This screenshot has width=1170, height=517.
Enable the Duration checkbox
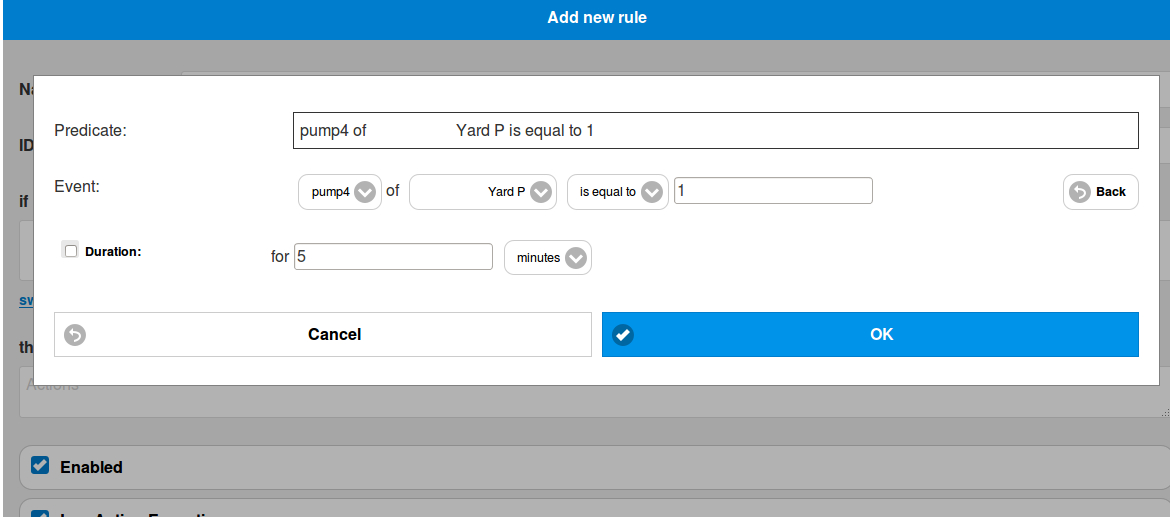click(x=71, y=251)
